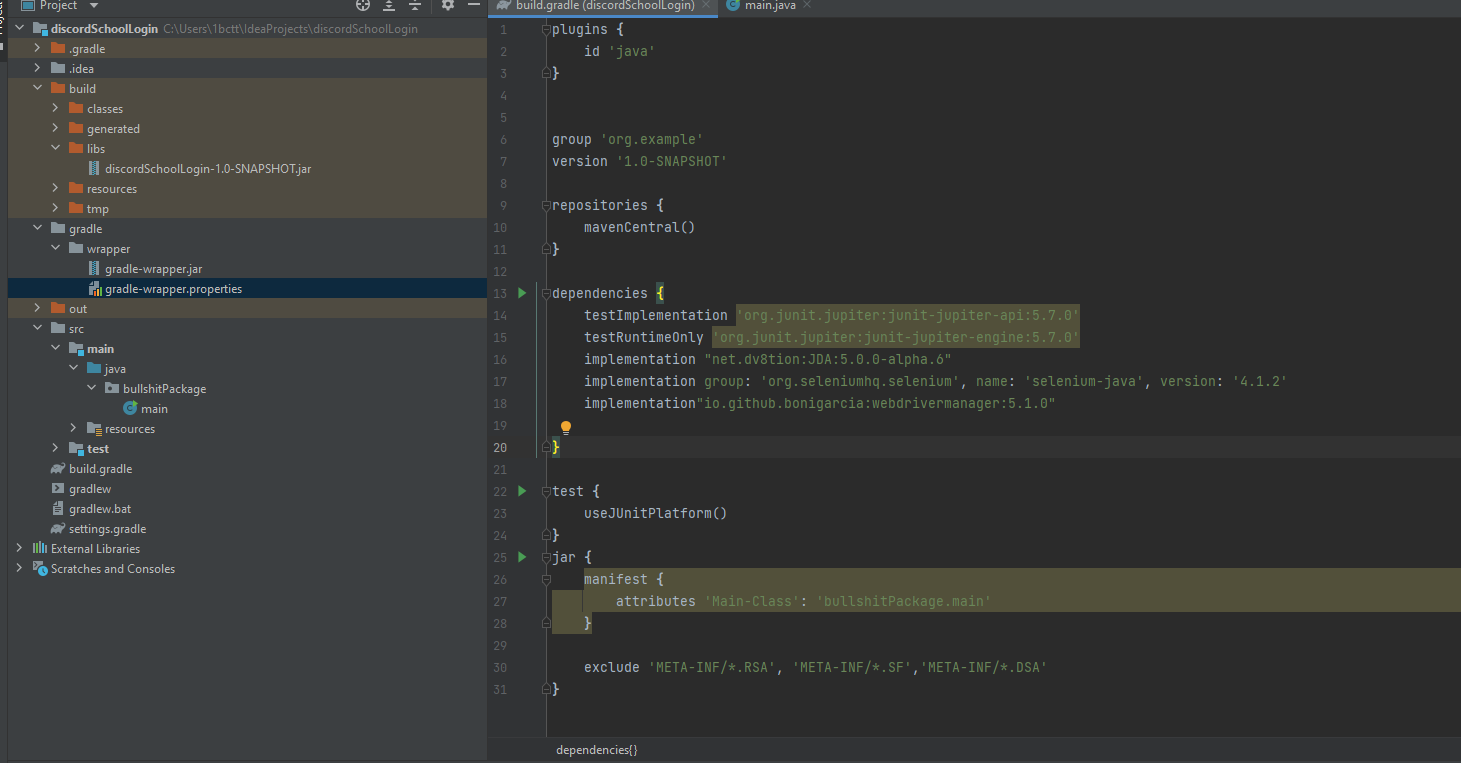
Task: Expand the resources folder under main
Action: pyautogui.click(x=73, y=429)
